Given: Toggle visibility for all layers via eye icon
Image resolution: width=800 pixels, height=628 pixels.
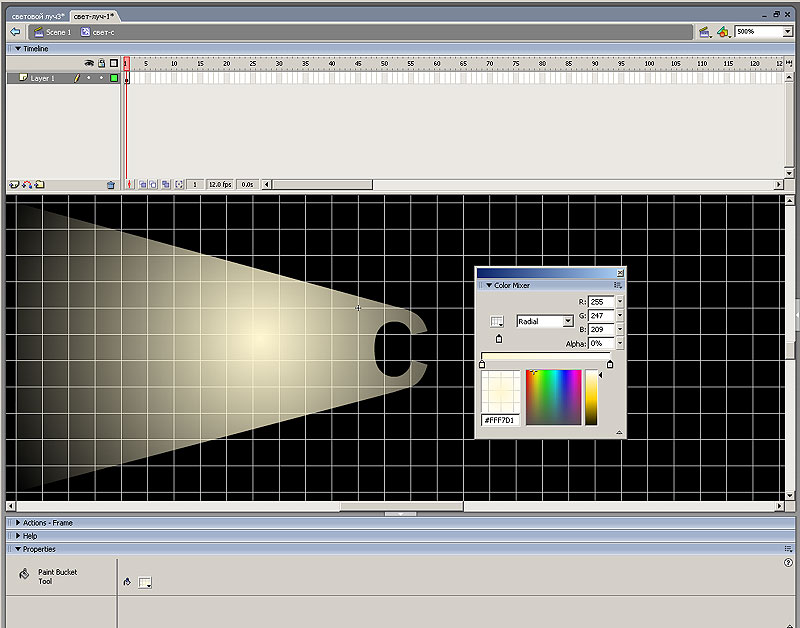Looking at the screenshot, I should (x=89, y=63).
